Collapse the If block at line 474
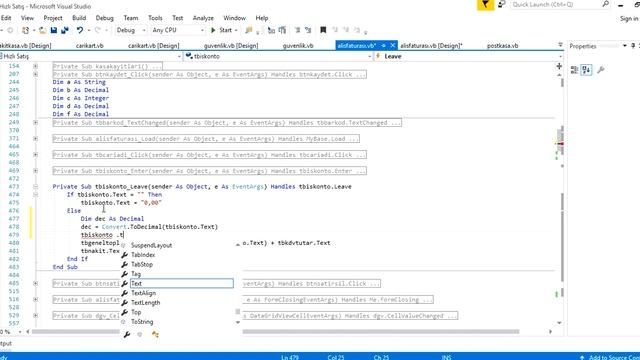 (36, 195)
